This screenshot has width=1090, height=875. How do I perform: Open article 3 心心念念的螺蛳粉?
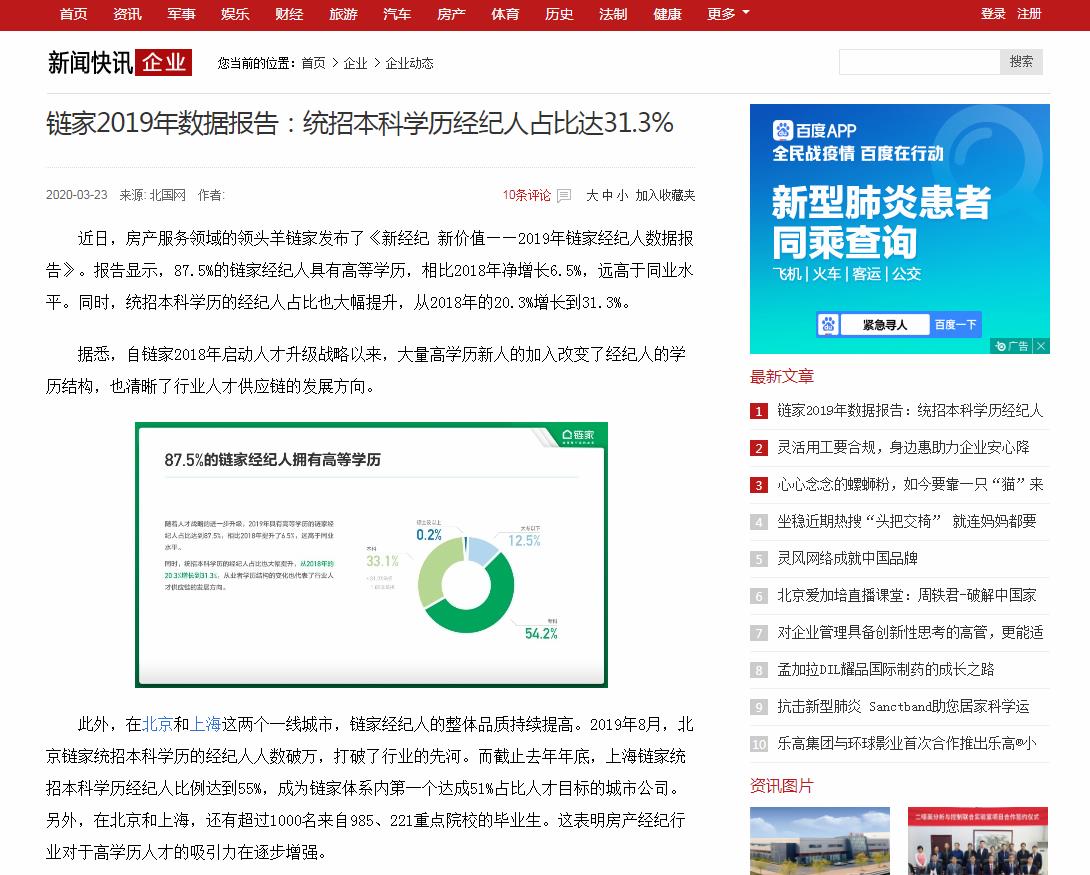(910, 484)
